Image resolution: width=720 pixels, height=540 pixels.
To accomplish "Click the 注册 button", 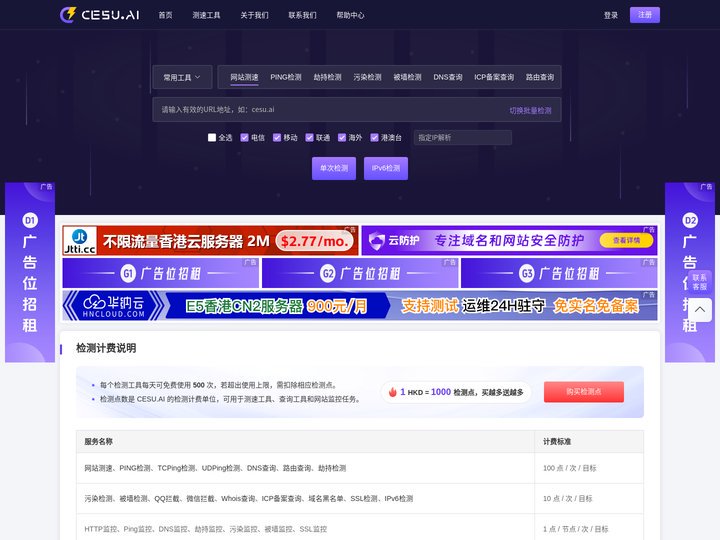I will point(645,15).
